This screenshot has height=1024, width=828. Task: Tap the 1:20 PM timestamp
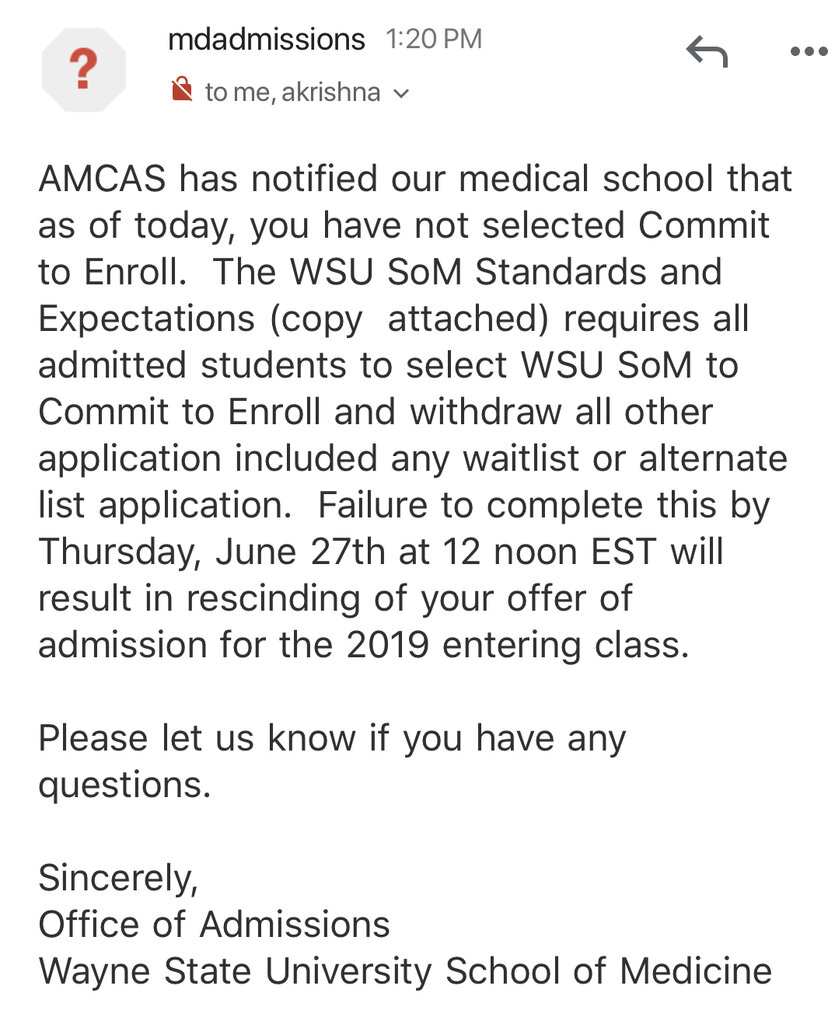click(434, 39)
